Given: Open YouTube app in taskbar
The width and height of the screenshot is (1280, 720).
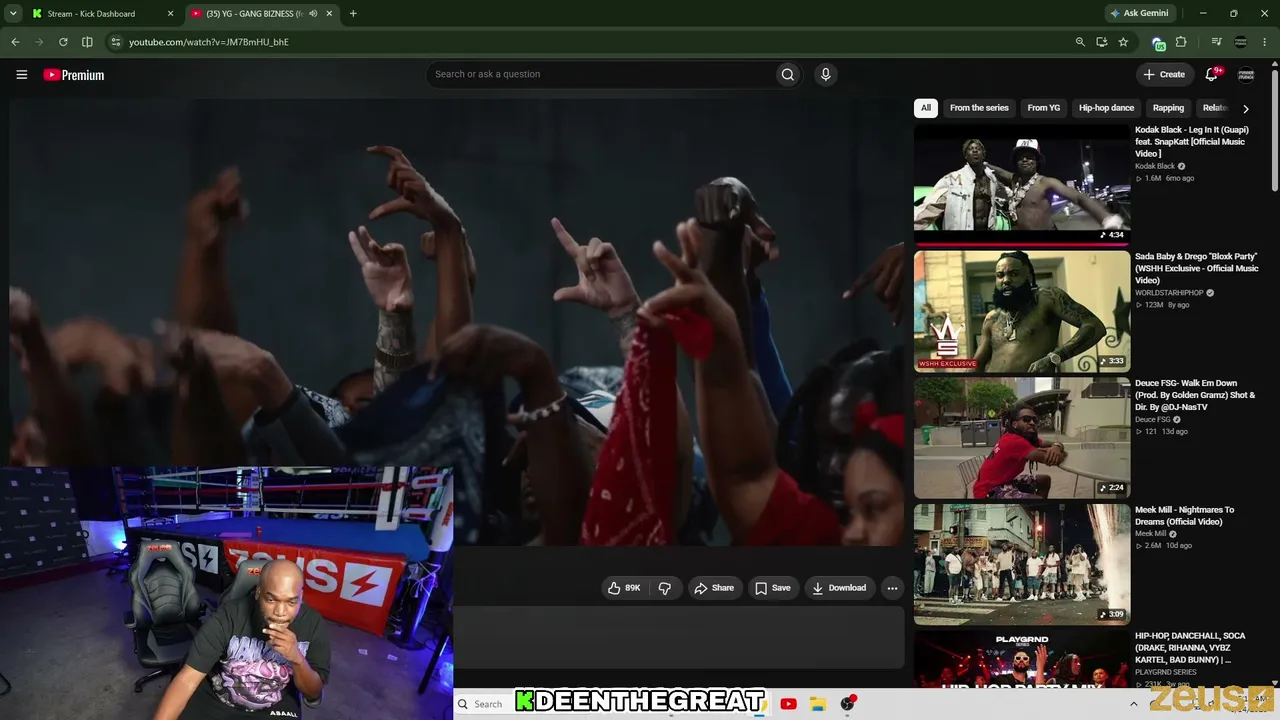Looking at the screenshot, I should [x=788, y=704].
